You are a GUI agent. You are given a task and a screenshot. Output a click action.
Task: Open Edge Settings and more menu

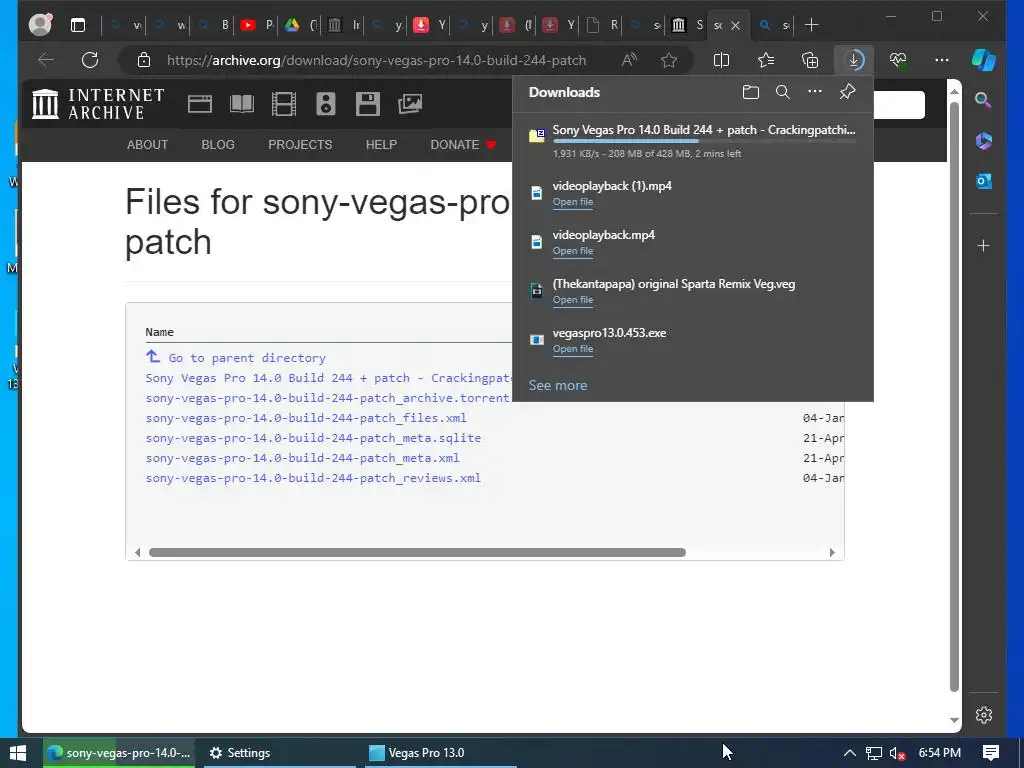(942, 60)
